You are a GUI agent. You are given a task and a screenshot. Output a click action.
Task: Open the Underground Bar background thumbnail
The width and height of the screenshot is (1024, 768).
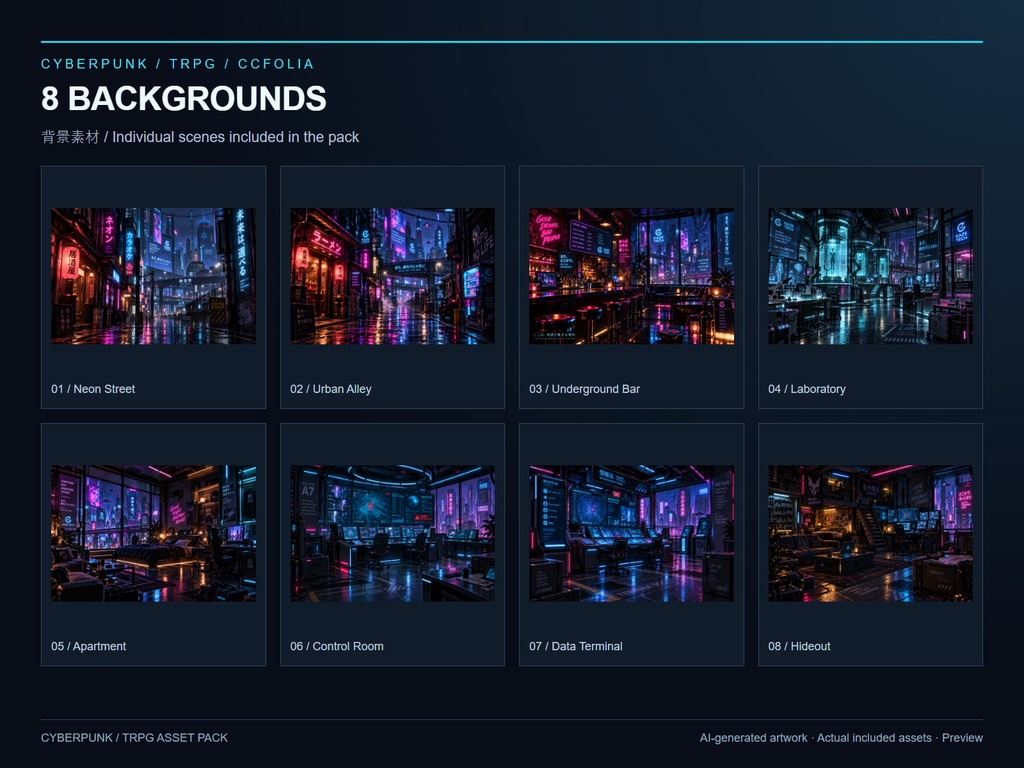[632, 276]
